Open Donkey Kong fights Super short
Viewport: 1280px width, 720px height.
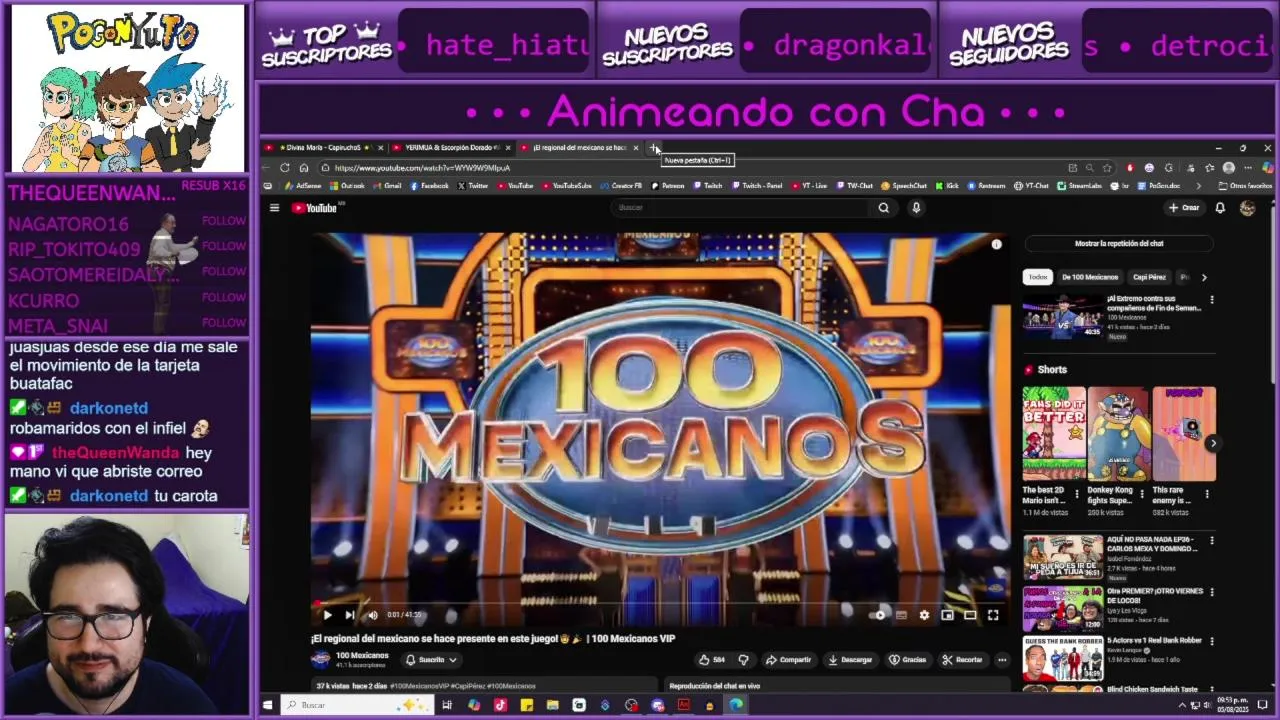click(1118, 433)
